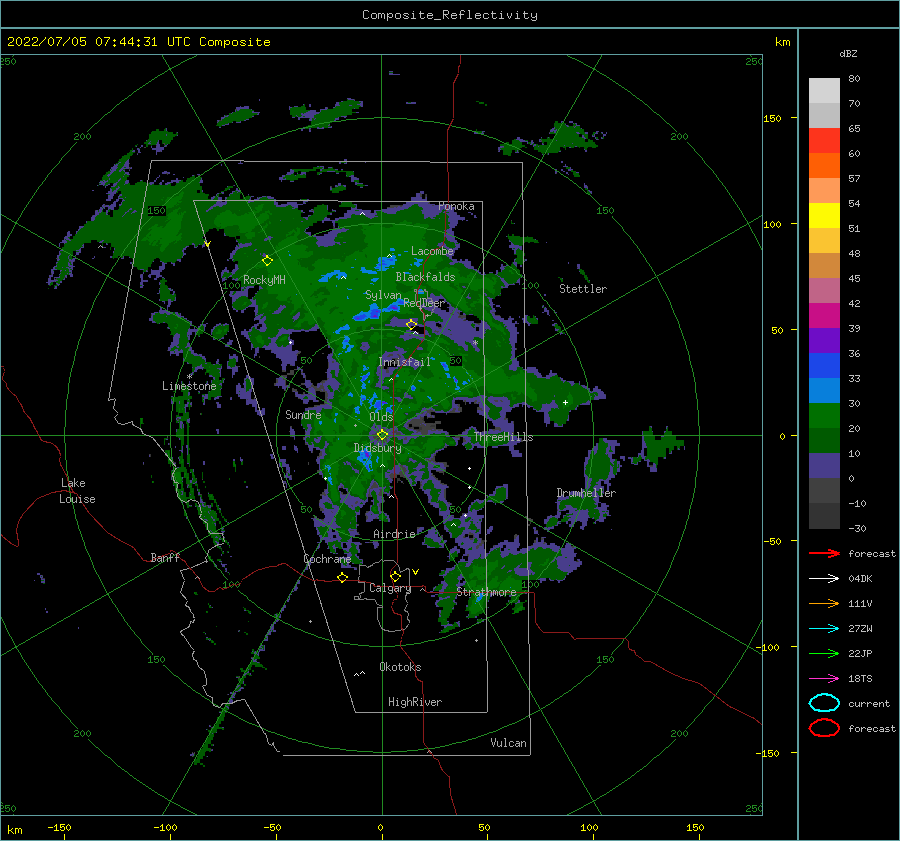900x841 pixels.
Task: Click yellow V marker right of Calgary diamond
Action: coord(415,572)
